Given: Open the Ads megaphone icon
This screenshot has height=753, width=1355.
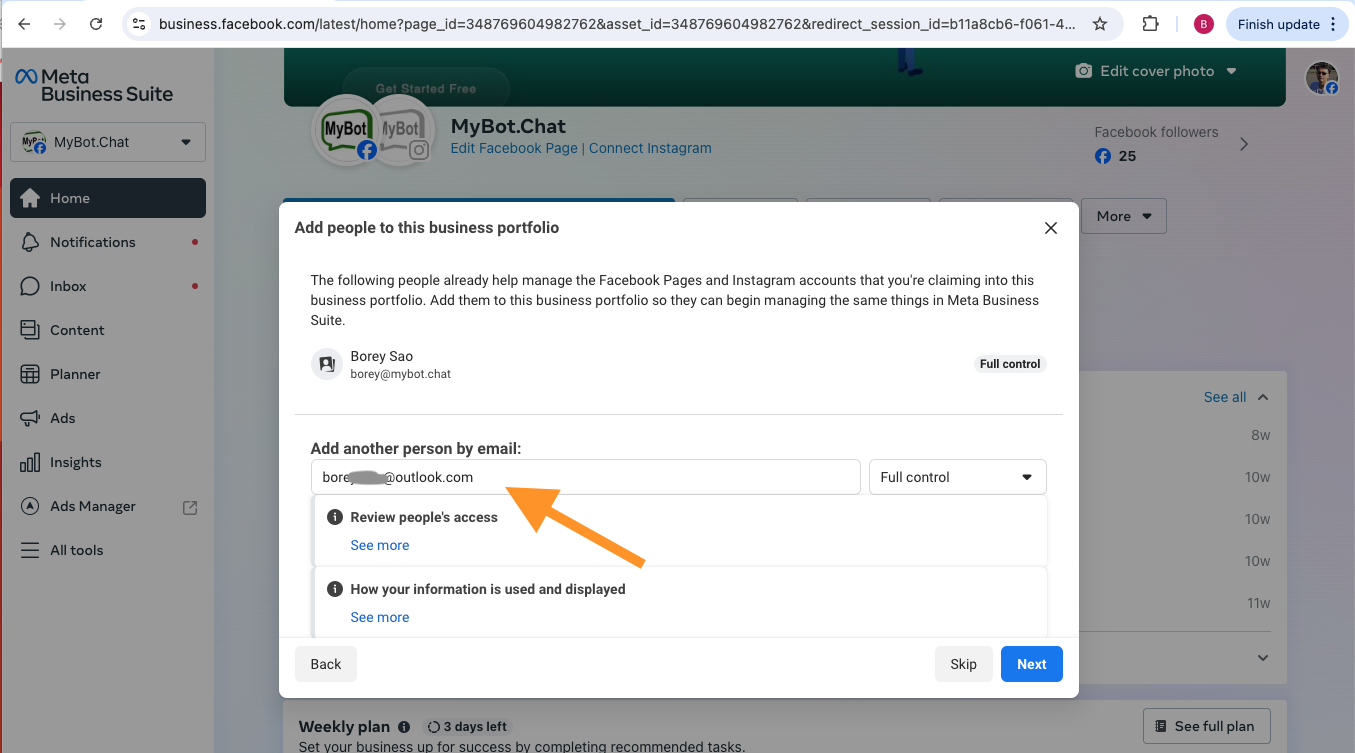Looking at the screenshot, I should click(31, 418).
